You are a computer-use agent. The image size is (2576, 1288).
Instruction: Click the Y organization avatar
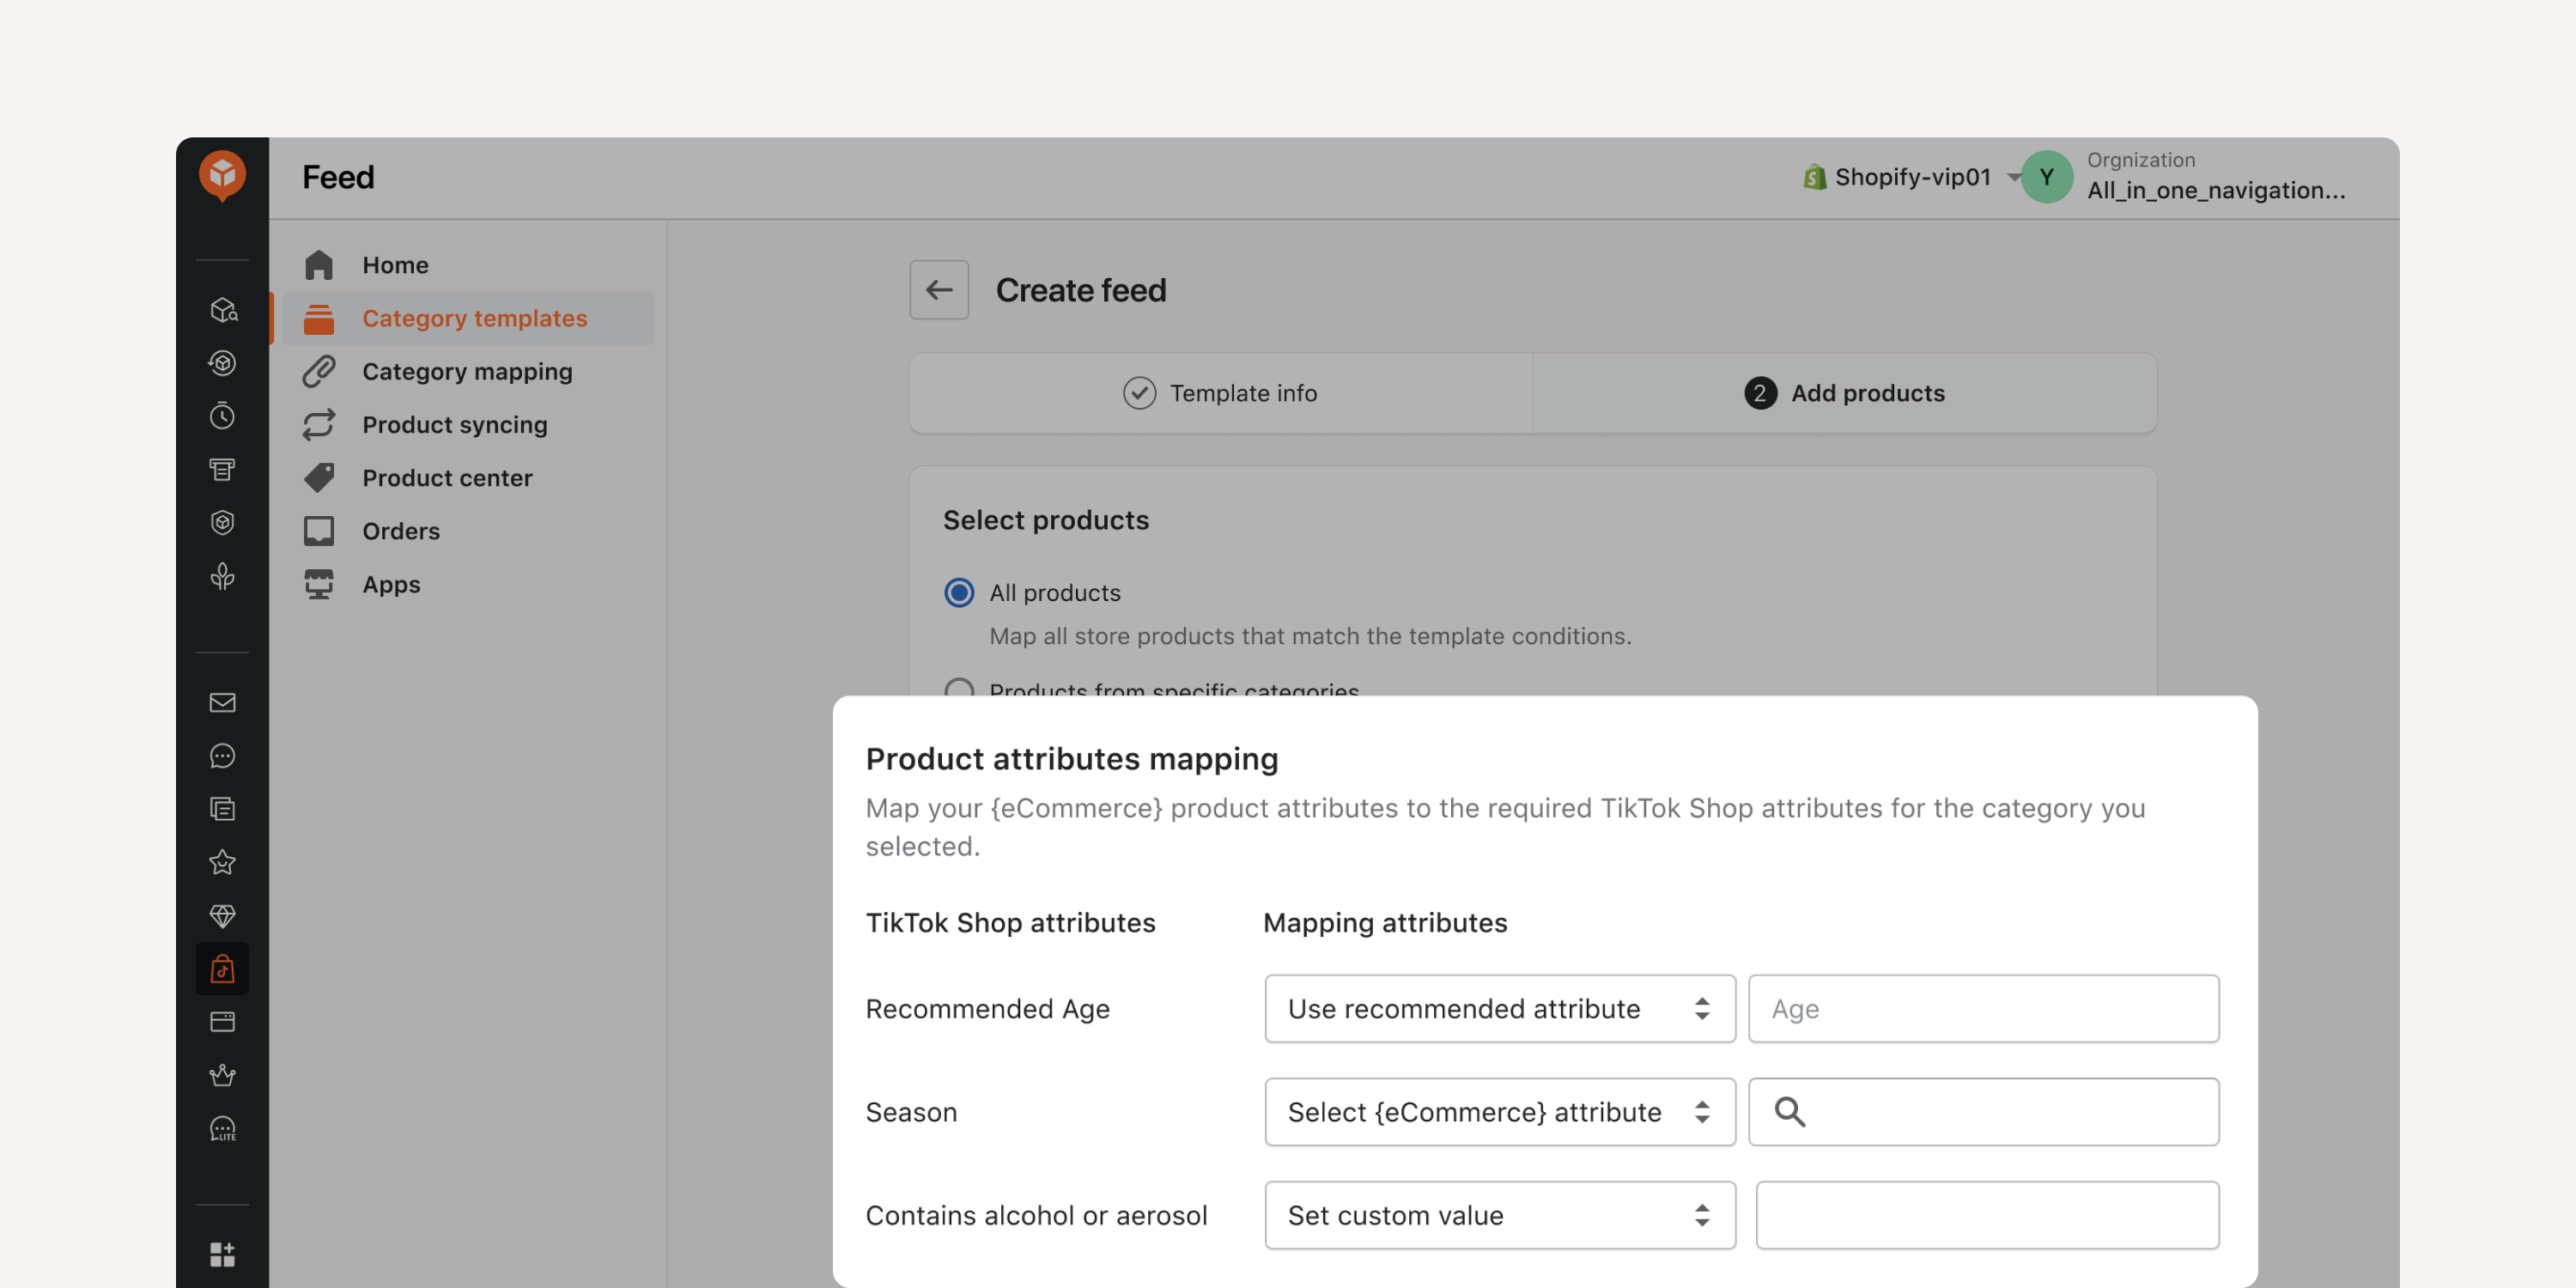[2046, 177]
